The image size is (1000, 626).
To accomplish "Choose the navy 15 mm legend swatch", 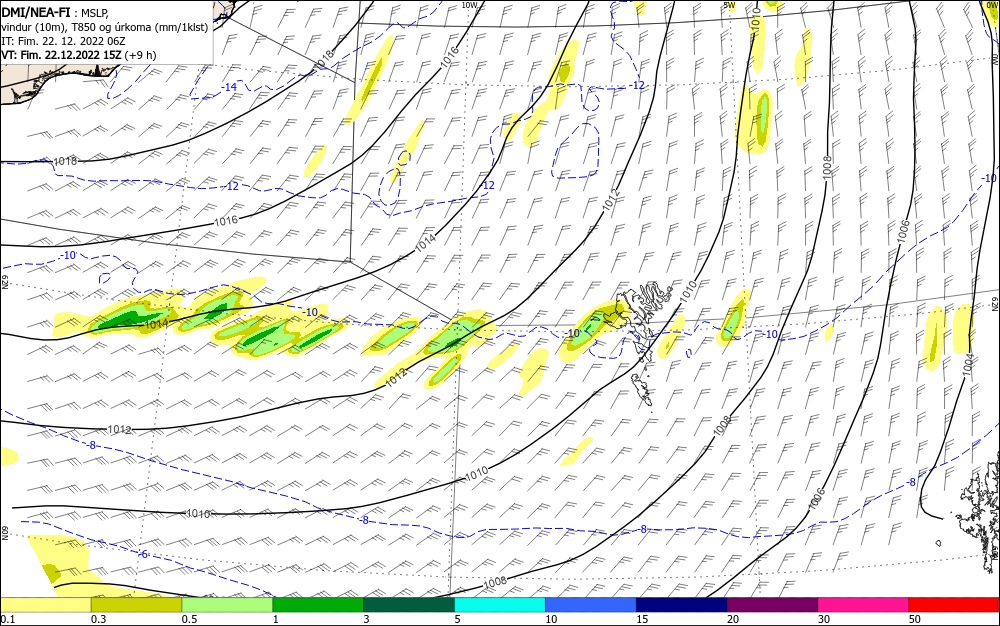I will 682,605.
